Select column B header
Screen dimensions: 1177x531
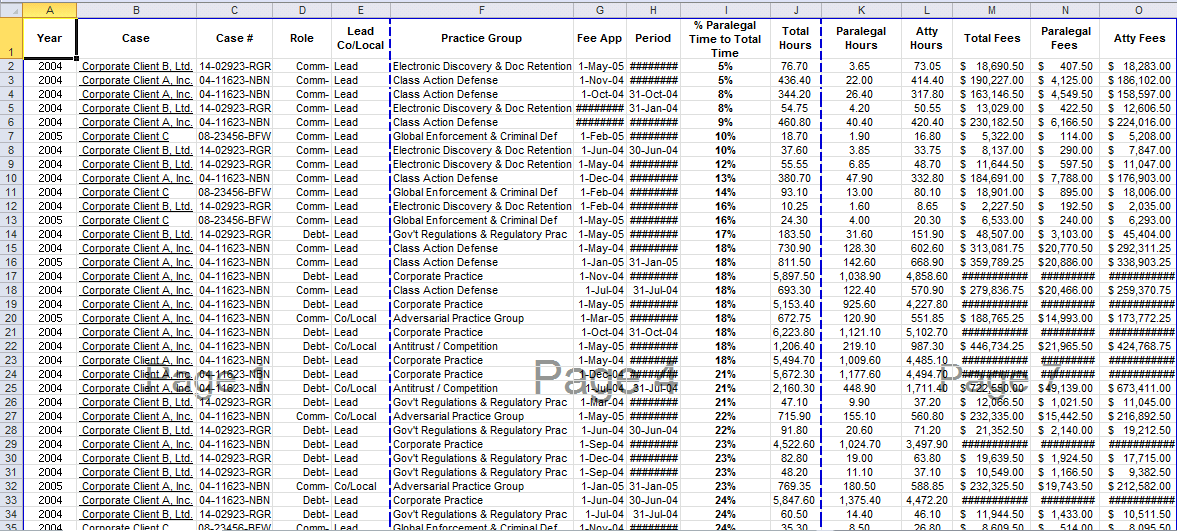[x=137, y=9]
